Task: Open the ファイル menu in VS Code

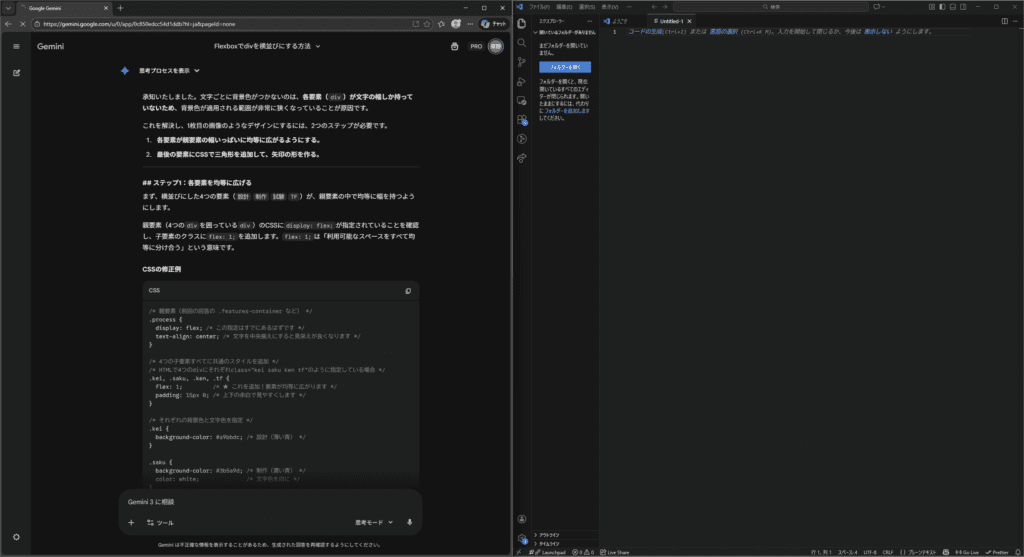Action: click(x=539, y=7)
